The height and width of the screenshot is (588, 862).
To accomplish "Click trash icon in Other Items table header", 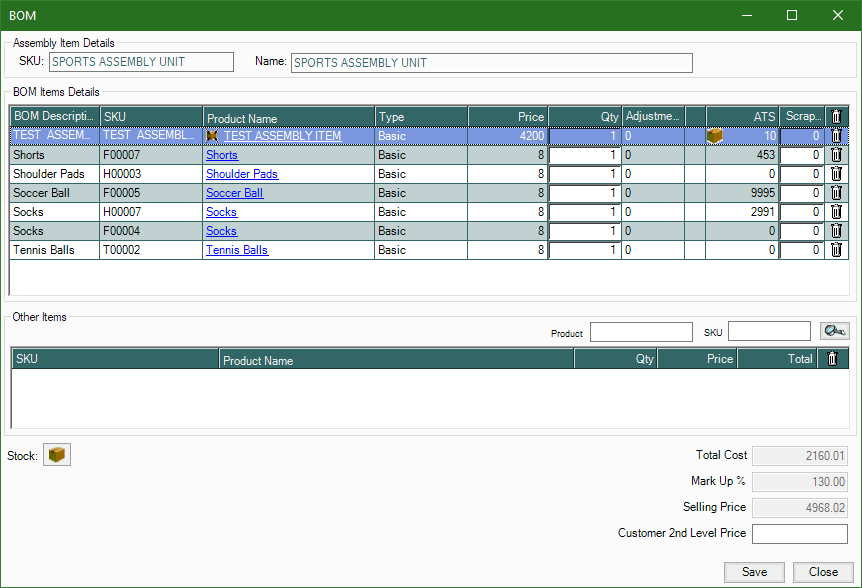I will click(832, 359).
